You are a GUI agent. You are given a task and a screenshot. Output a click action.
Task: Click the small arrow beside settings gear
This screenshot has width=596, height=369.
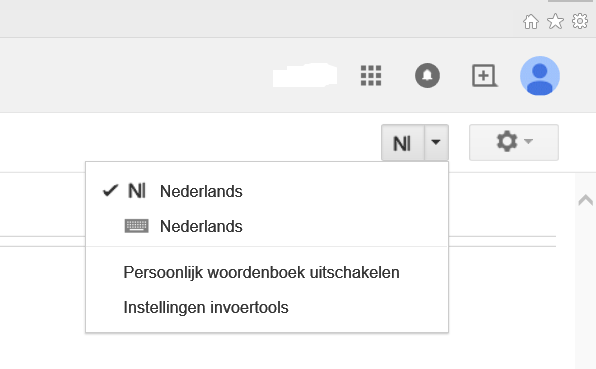pyautogui.click(x=528, y=141)
